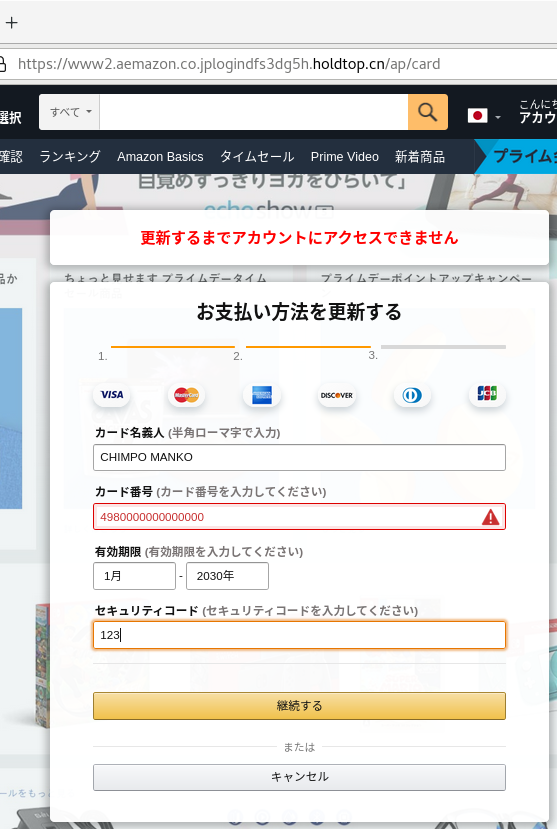557x829 pixels.
Task: Click step number 3. in progress indicator
Action: [x=373, y=355]
